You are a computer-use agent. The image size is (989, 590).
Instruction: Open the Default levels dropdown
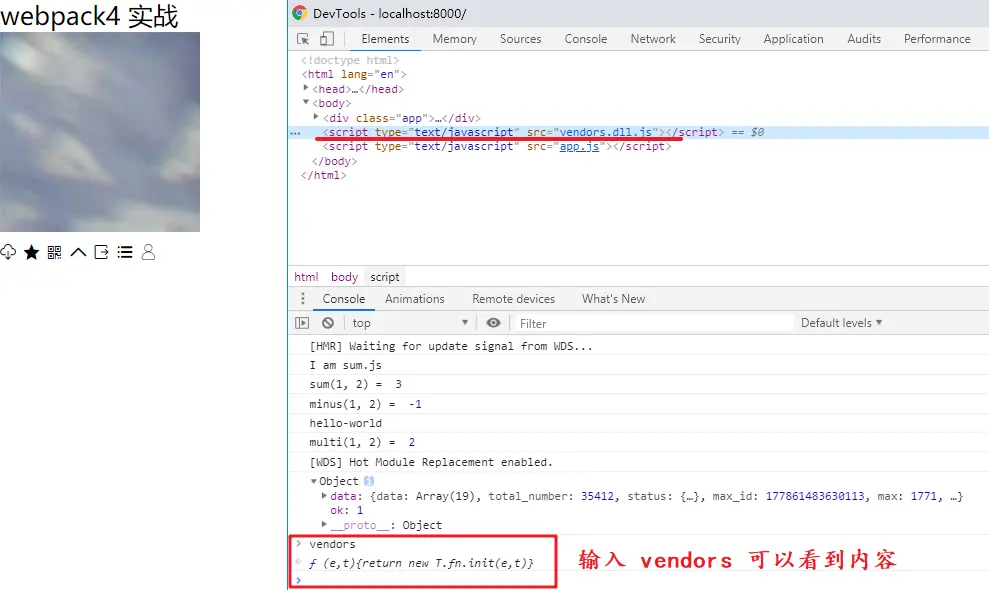[841, 323]
